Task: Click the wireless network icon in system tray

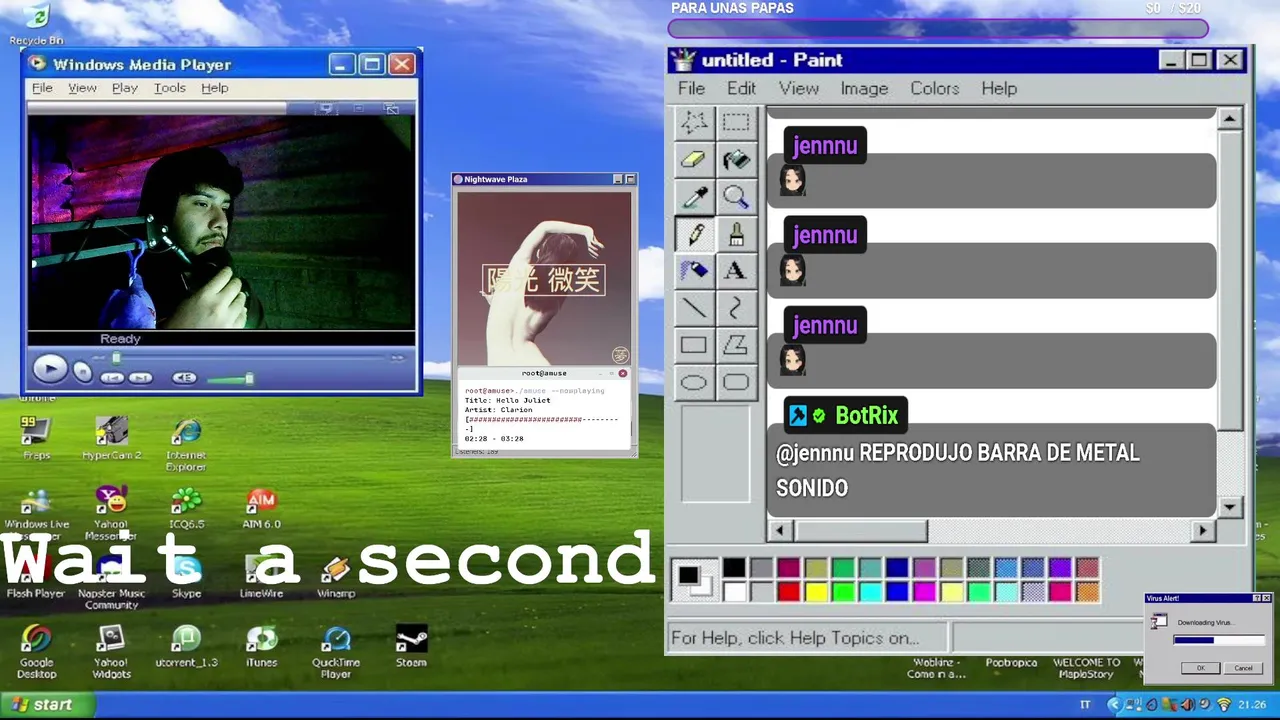Action: click(1223, 705)
